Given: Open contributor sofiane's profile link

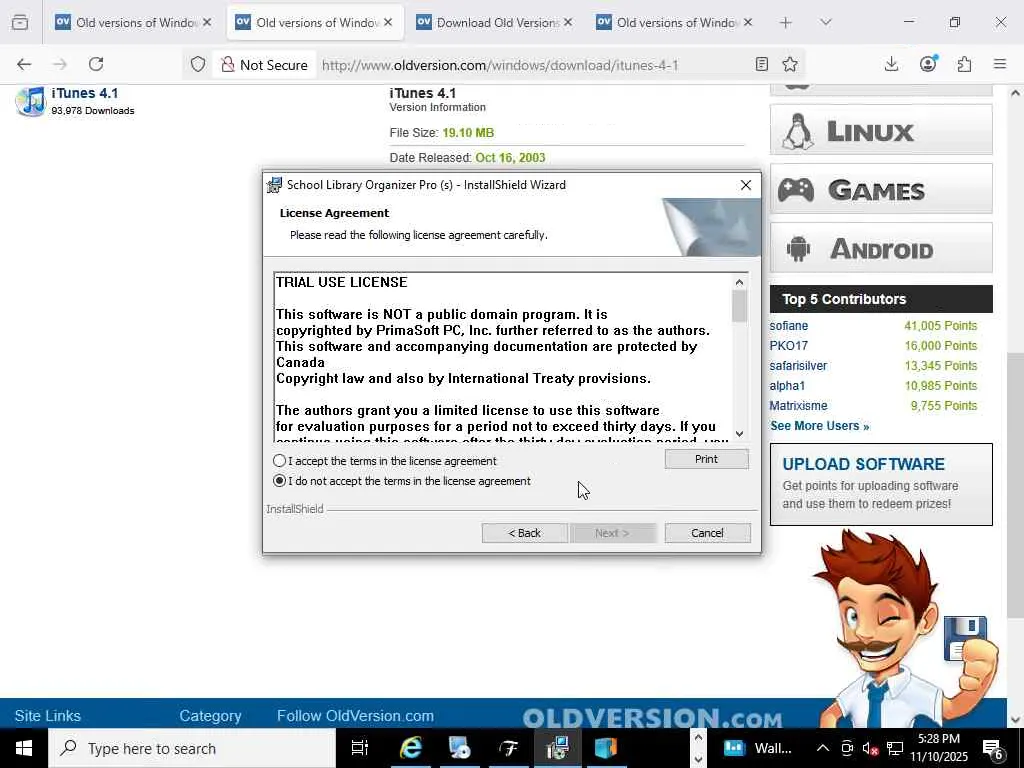Looking at the screenshot, I should pyautogui.click(x=788, y=326).
